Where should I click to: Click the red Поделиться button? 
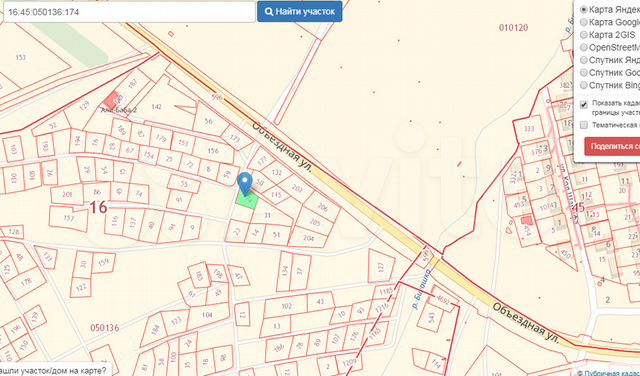[x=612, y=146]
